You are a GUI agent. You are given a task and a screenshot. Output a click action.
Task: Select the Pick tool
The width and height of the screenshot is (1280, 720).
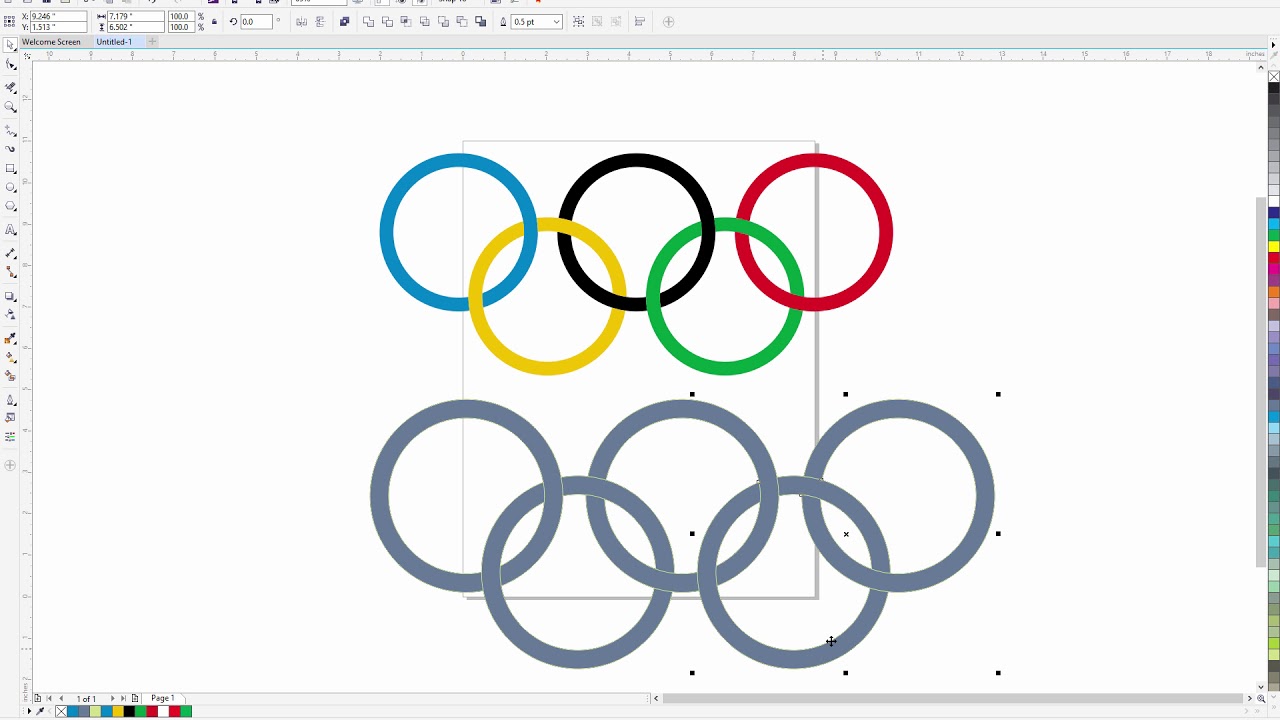(x=11, y=45)
